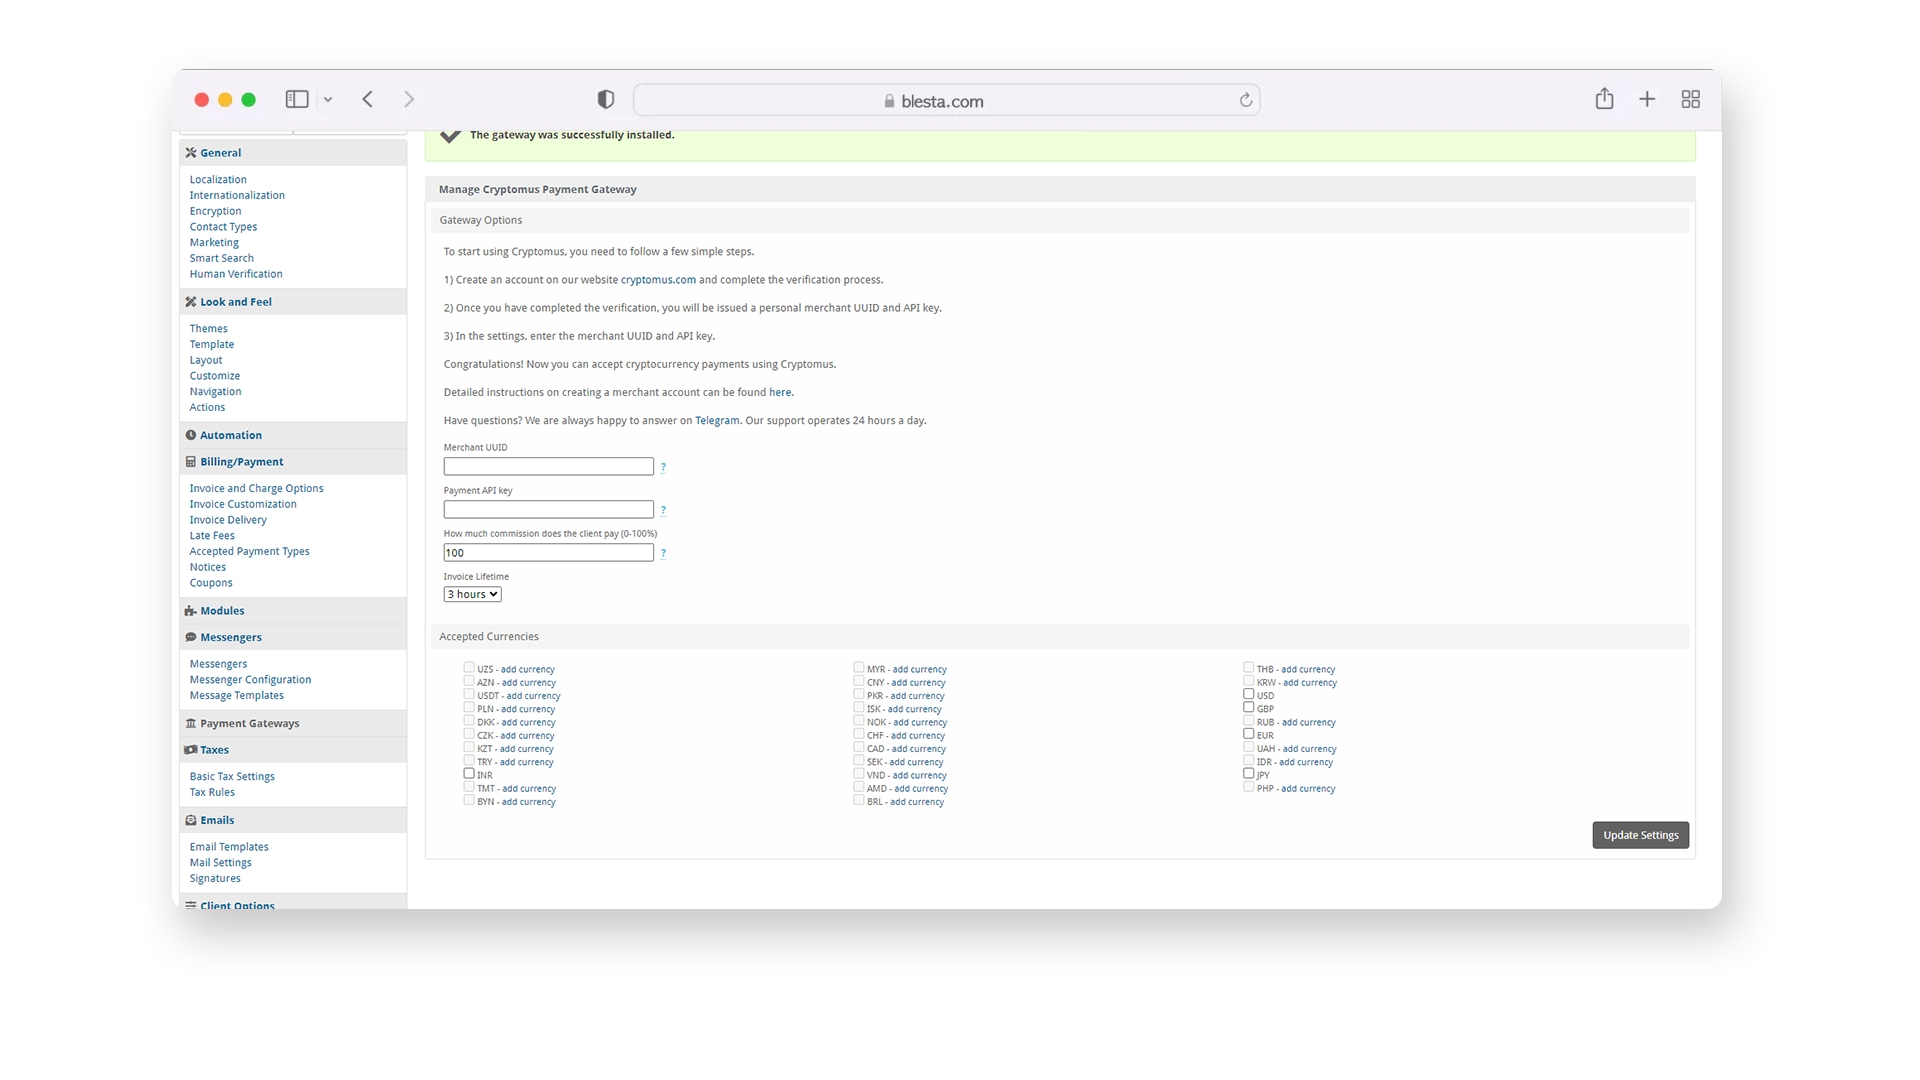Click the Update Settings button
This screenshot has width=1920, height=1080.
click(x=1641, y=835)
